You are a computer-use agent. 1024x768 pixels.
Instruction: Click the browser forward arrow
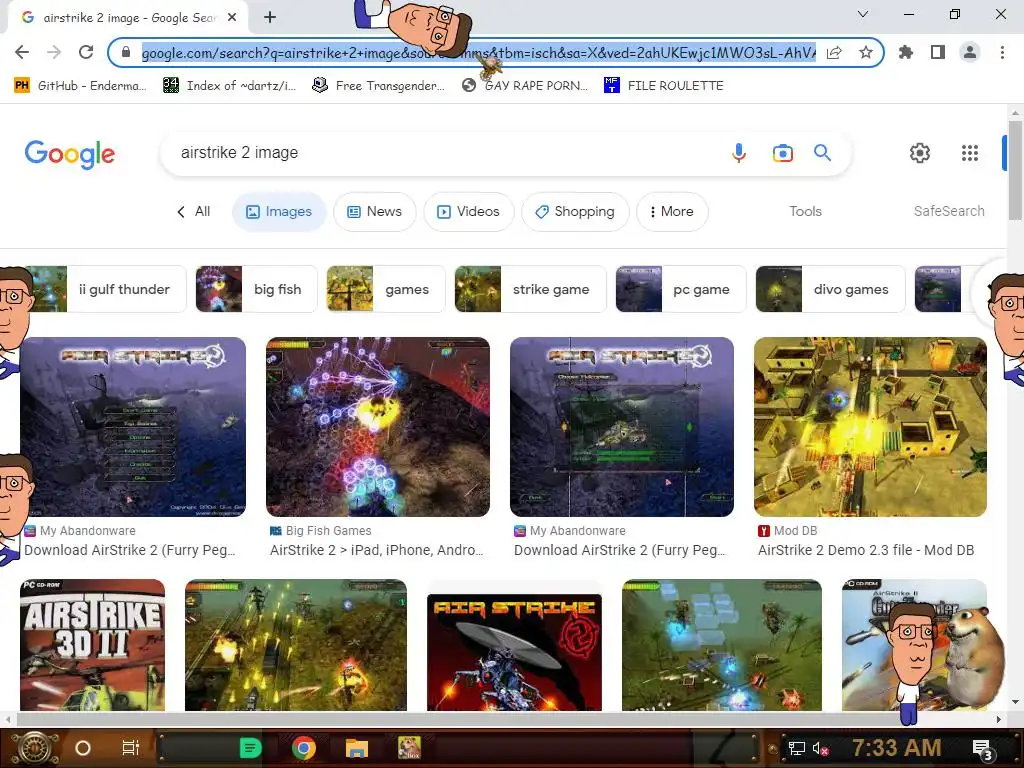click(54, 52)
